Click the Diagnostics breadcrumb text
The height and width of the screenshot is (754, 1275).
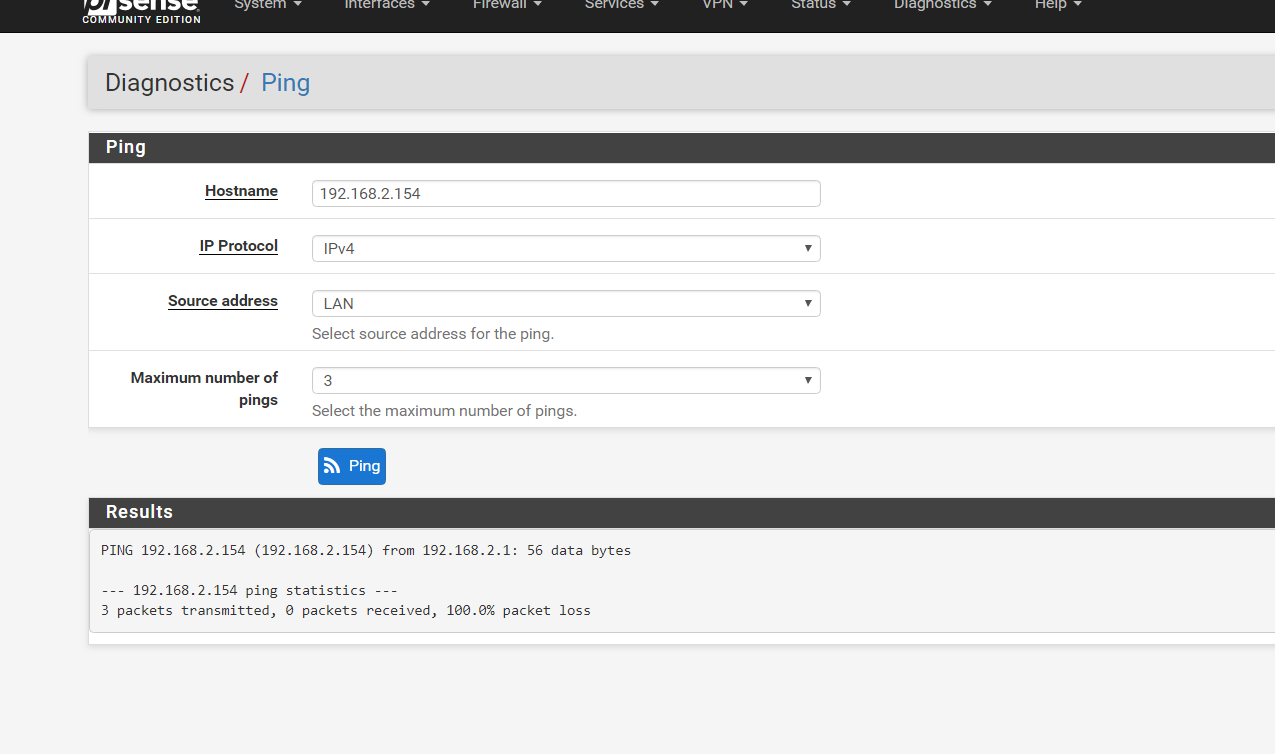pyautogui.click(x=169, y=83)
